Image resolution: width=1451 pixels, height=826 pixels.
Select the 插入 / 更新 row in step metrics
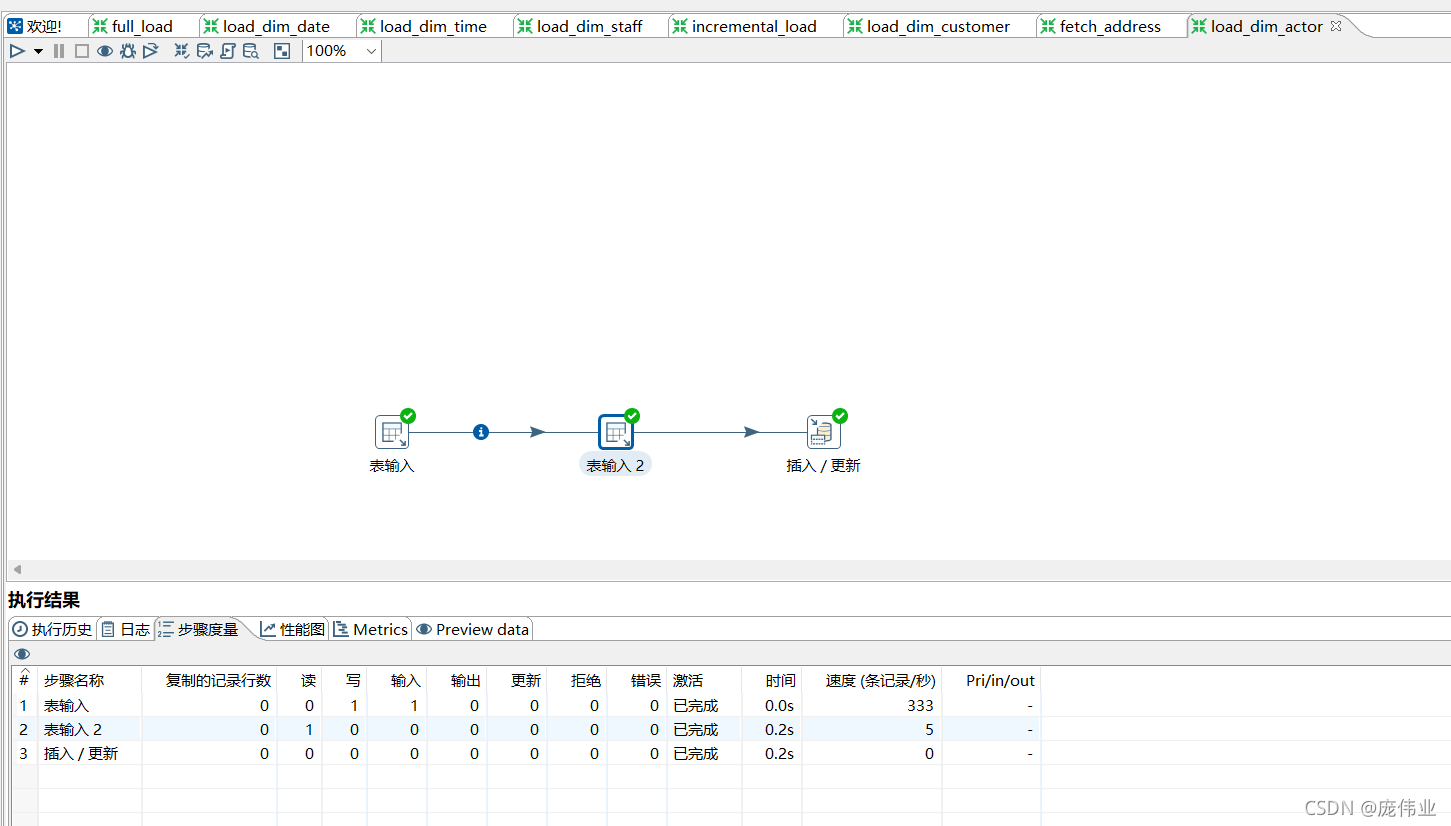(526, 753)
